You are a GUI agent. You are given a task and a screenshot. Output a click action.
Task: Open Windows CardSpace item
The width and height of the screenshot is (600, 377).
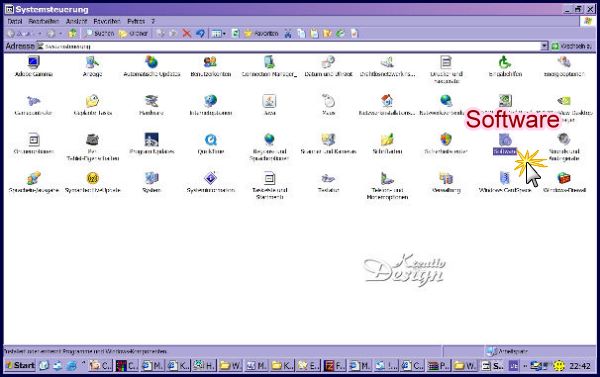tap(505, 183)
